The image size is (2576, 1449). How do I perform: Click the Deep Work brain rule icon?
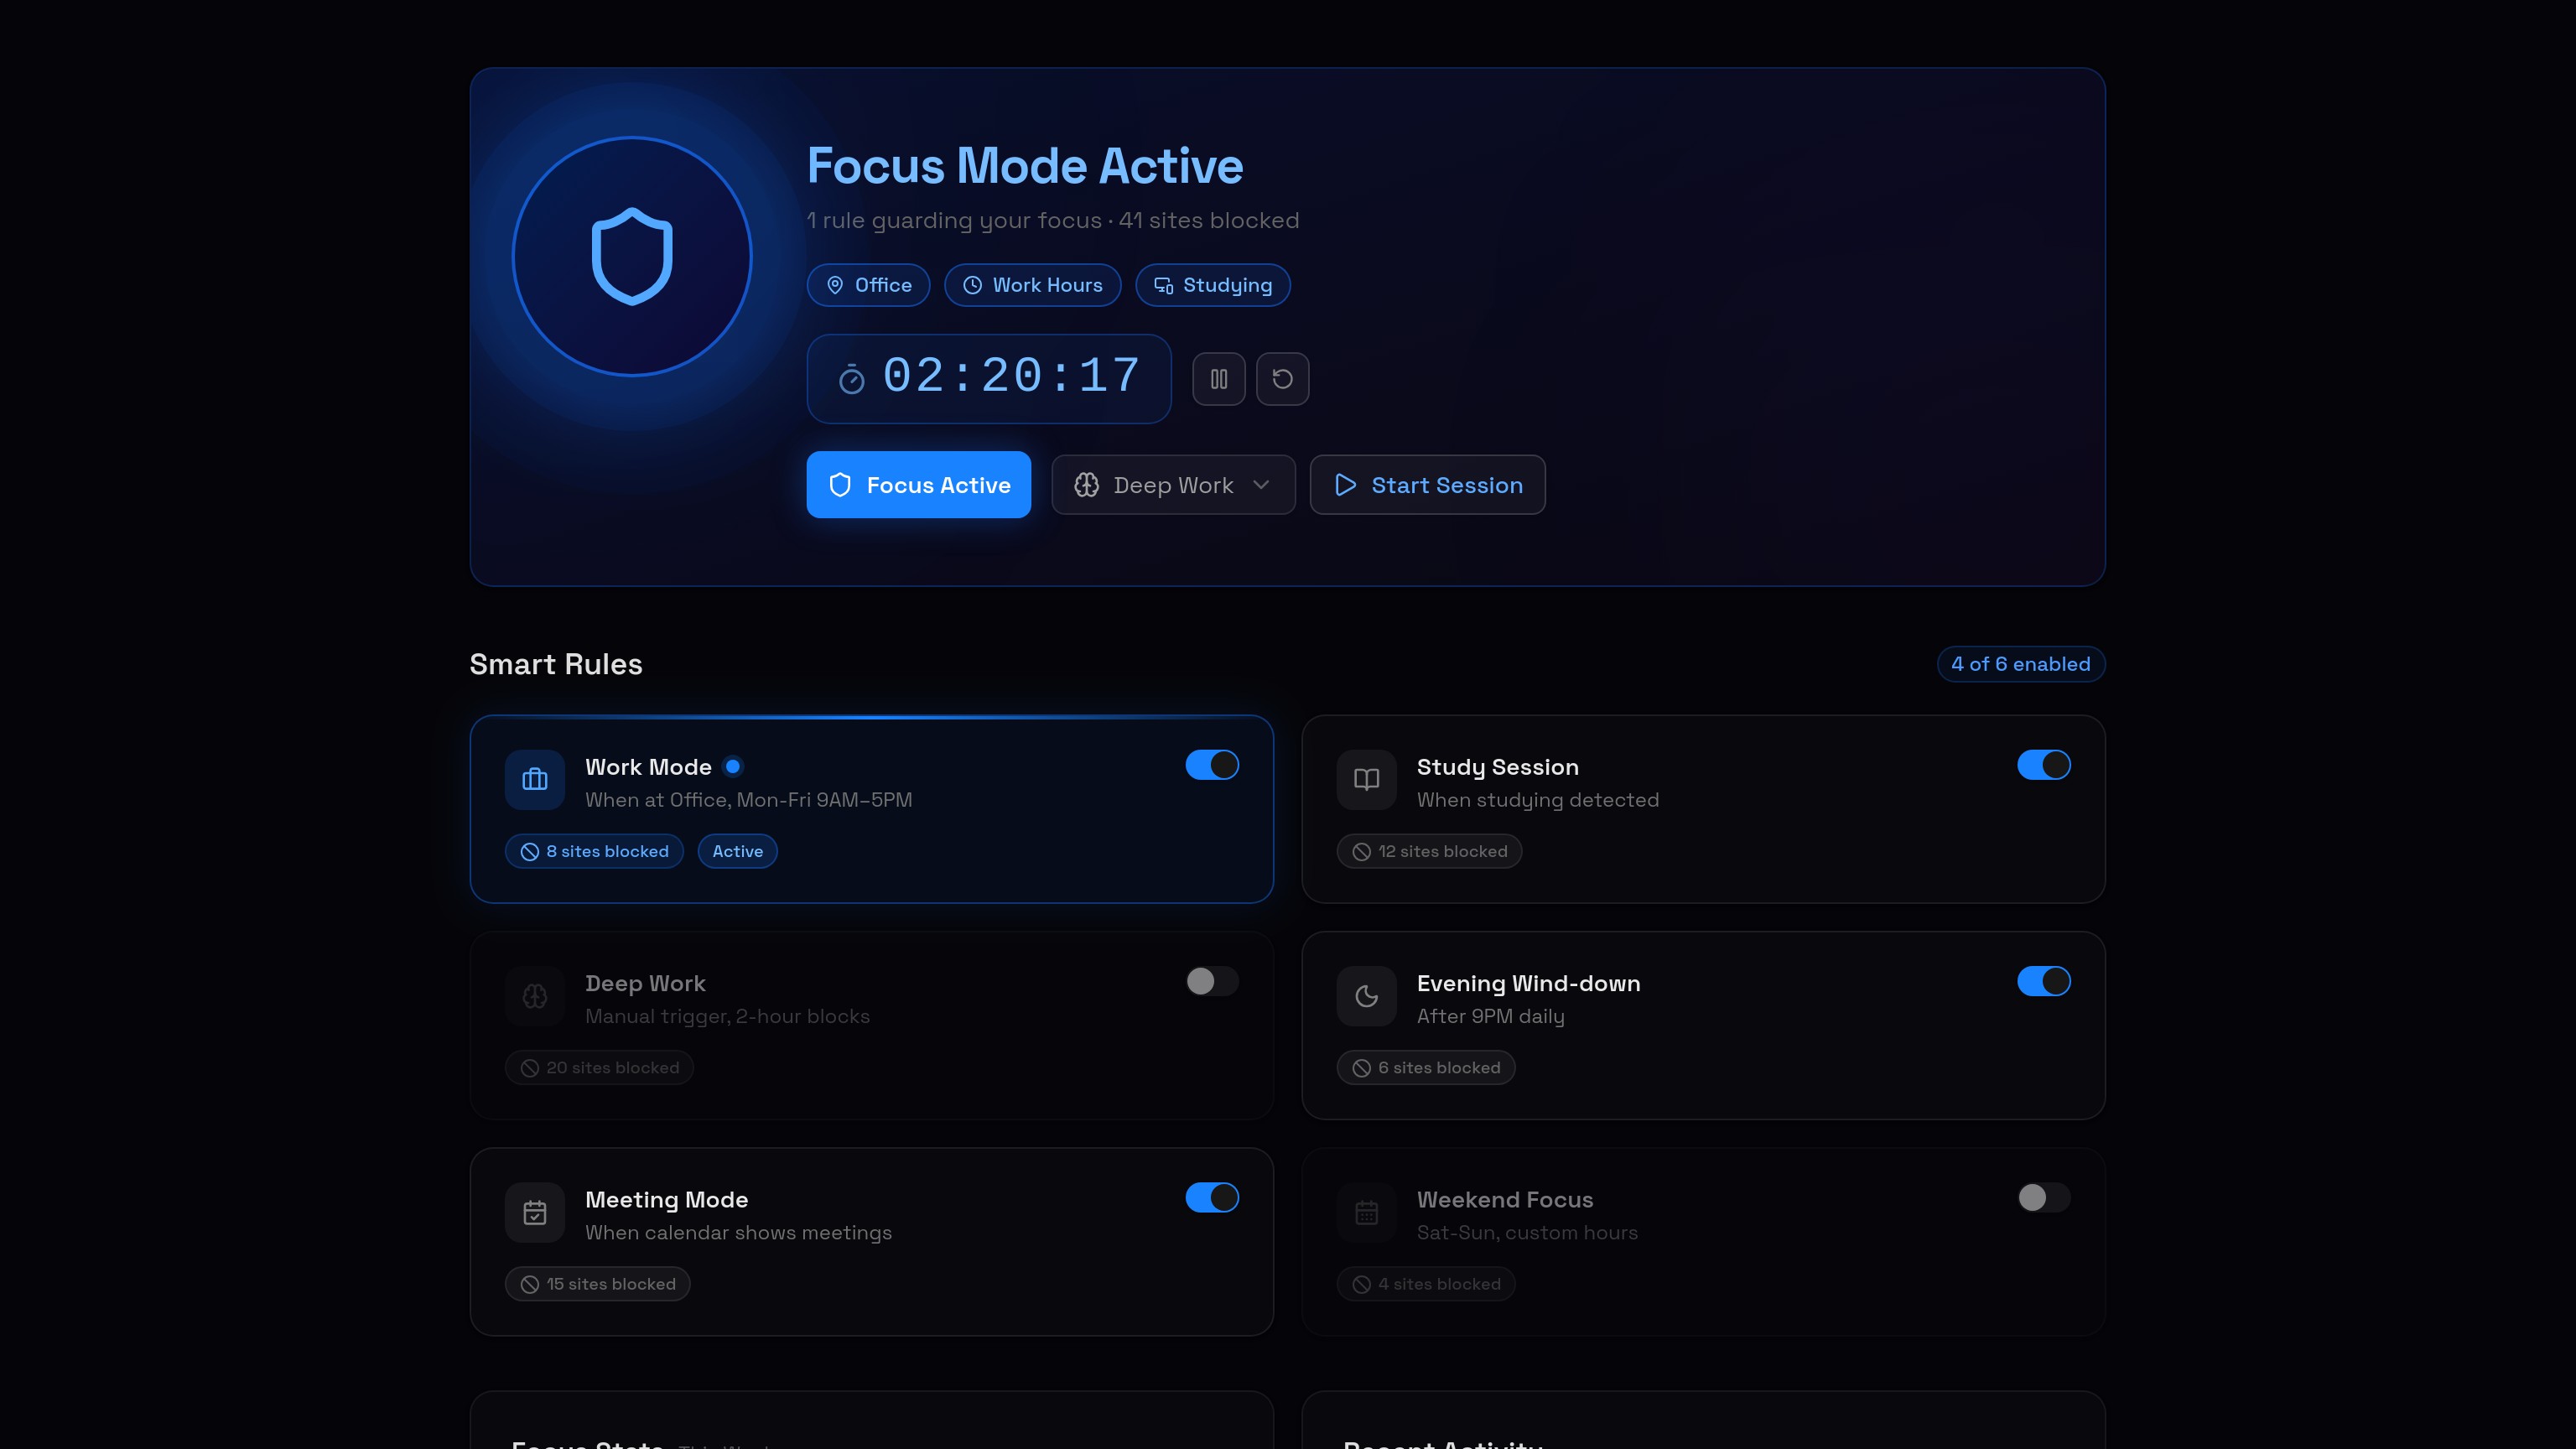click(x=535, y=996)
